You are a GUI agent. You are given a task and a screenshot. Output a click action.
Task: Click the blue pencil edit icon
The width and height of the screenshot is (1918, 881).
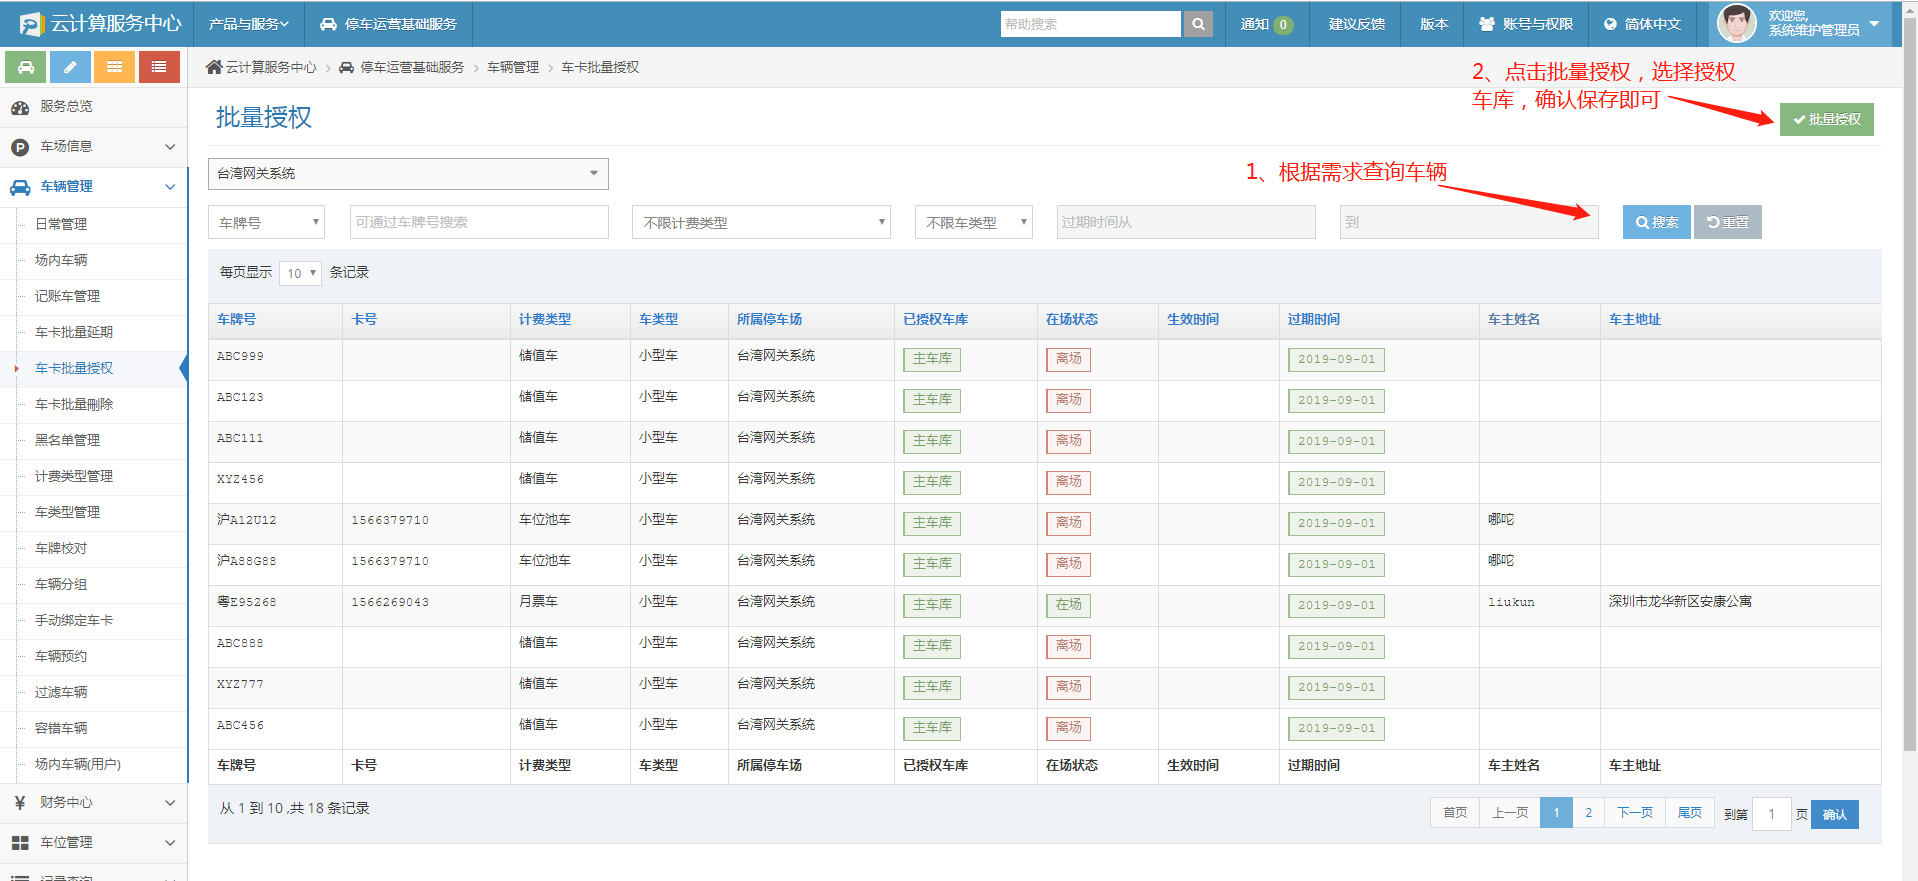tap(70, 67)
